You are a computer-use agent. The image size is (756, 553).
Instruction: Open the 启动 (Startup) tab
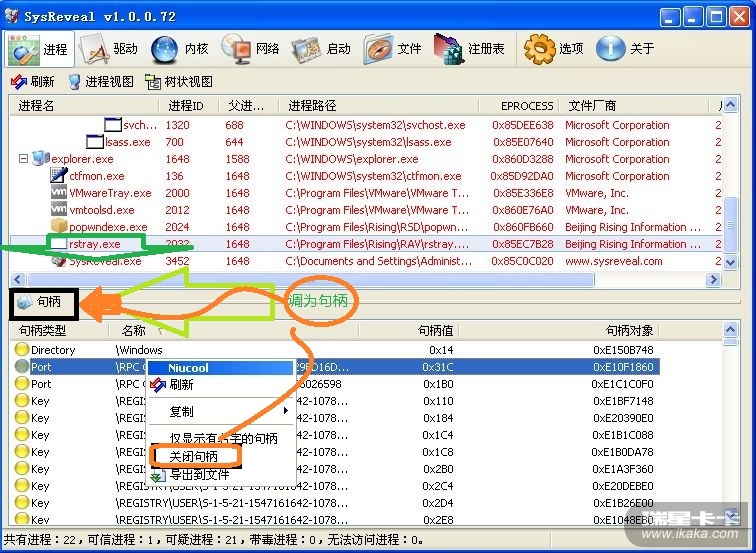pyautogui.click(x=321, y=49)
